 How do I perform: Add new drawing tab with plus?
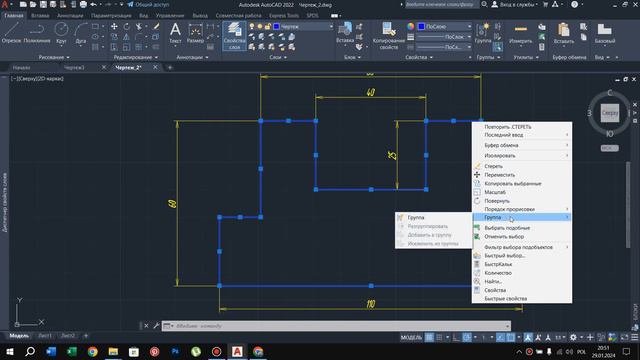170,67
